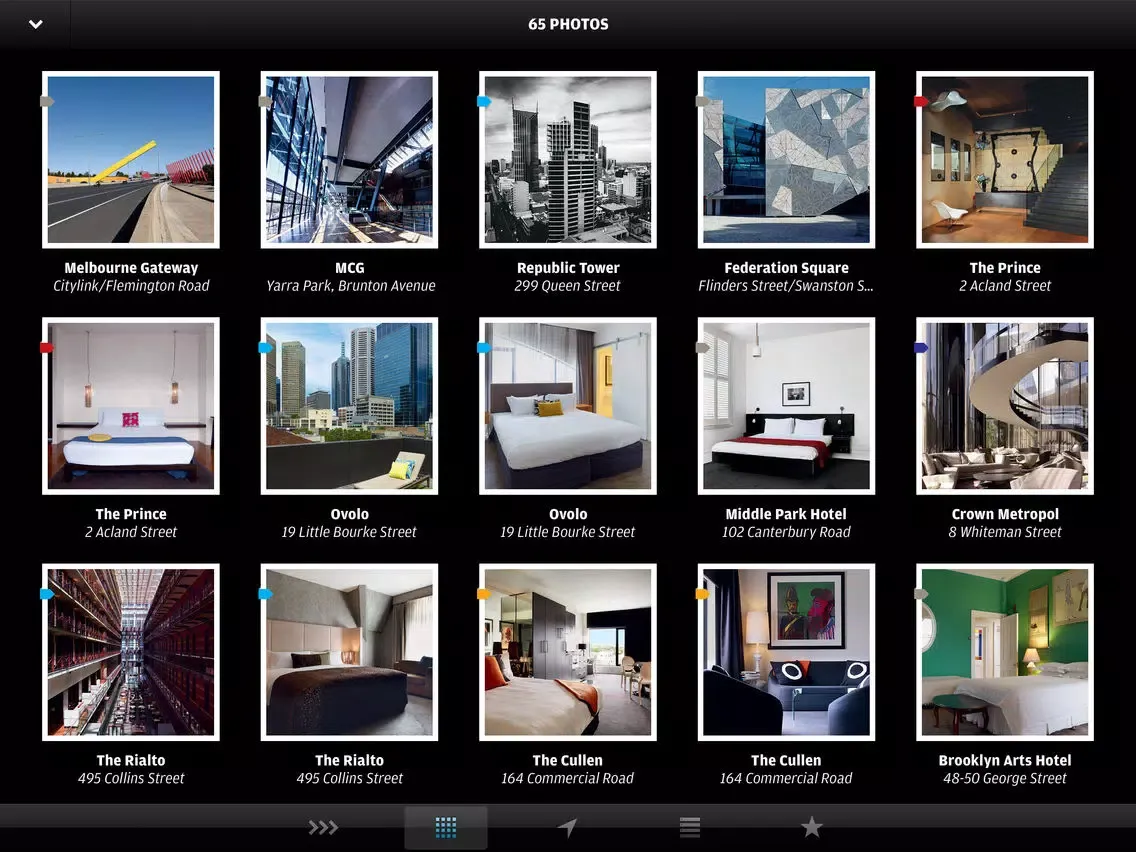
Task: Open the Ovolo skyline terrace thumbnail
Action: click(x=349, y=406)
